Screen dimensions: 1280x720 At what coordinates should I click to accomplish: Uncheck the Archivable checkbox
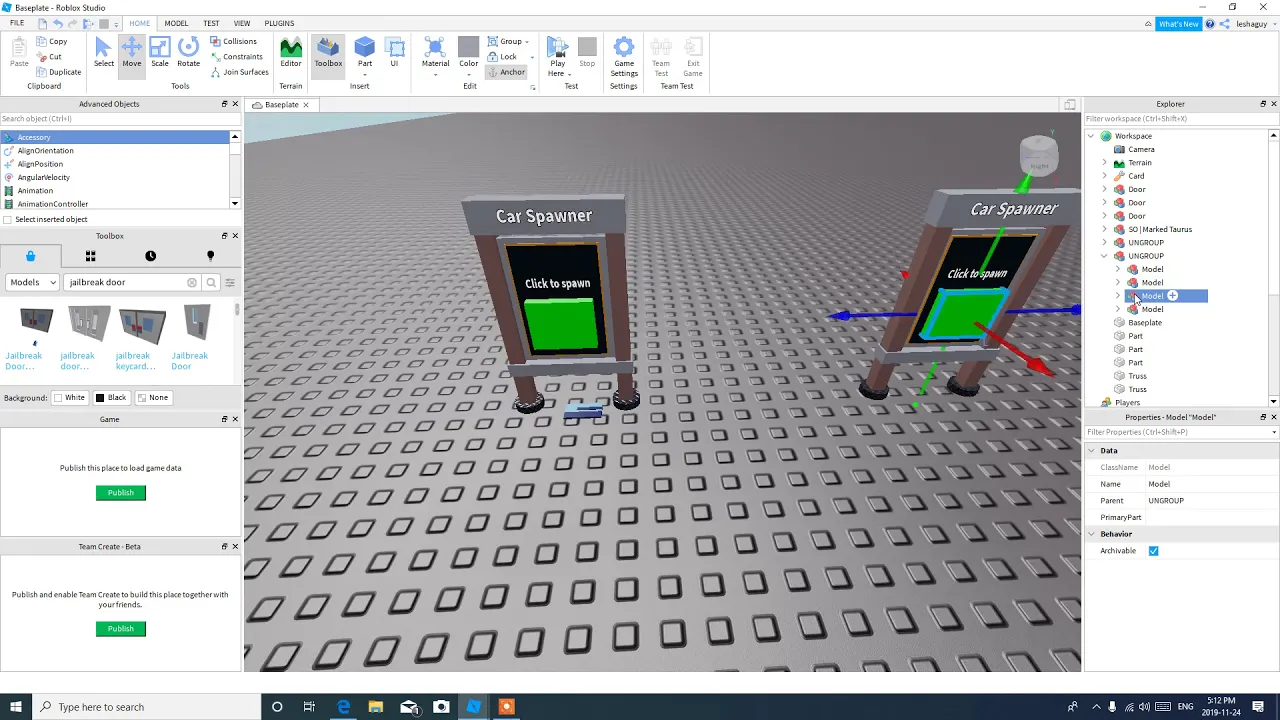[1153, 551]
